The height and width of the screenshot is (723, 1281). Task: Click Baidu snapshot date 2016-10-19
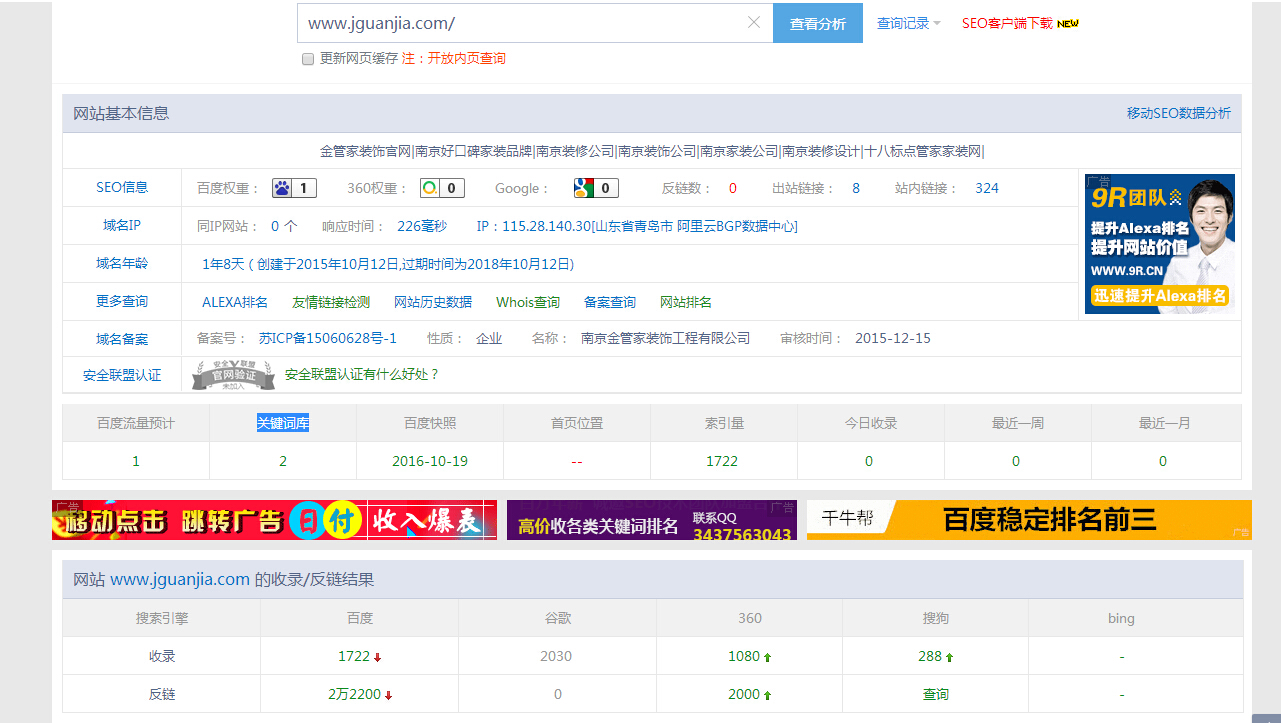click(430, 461)
